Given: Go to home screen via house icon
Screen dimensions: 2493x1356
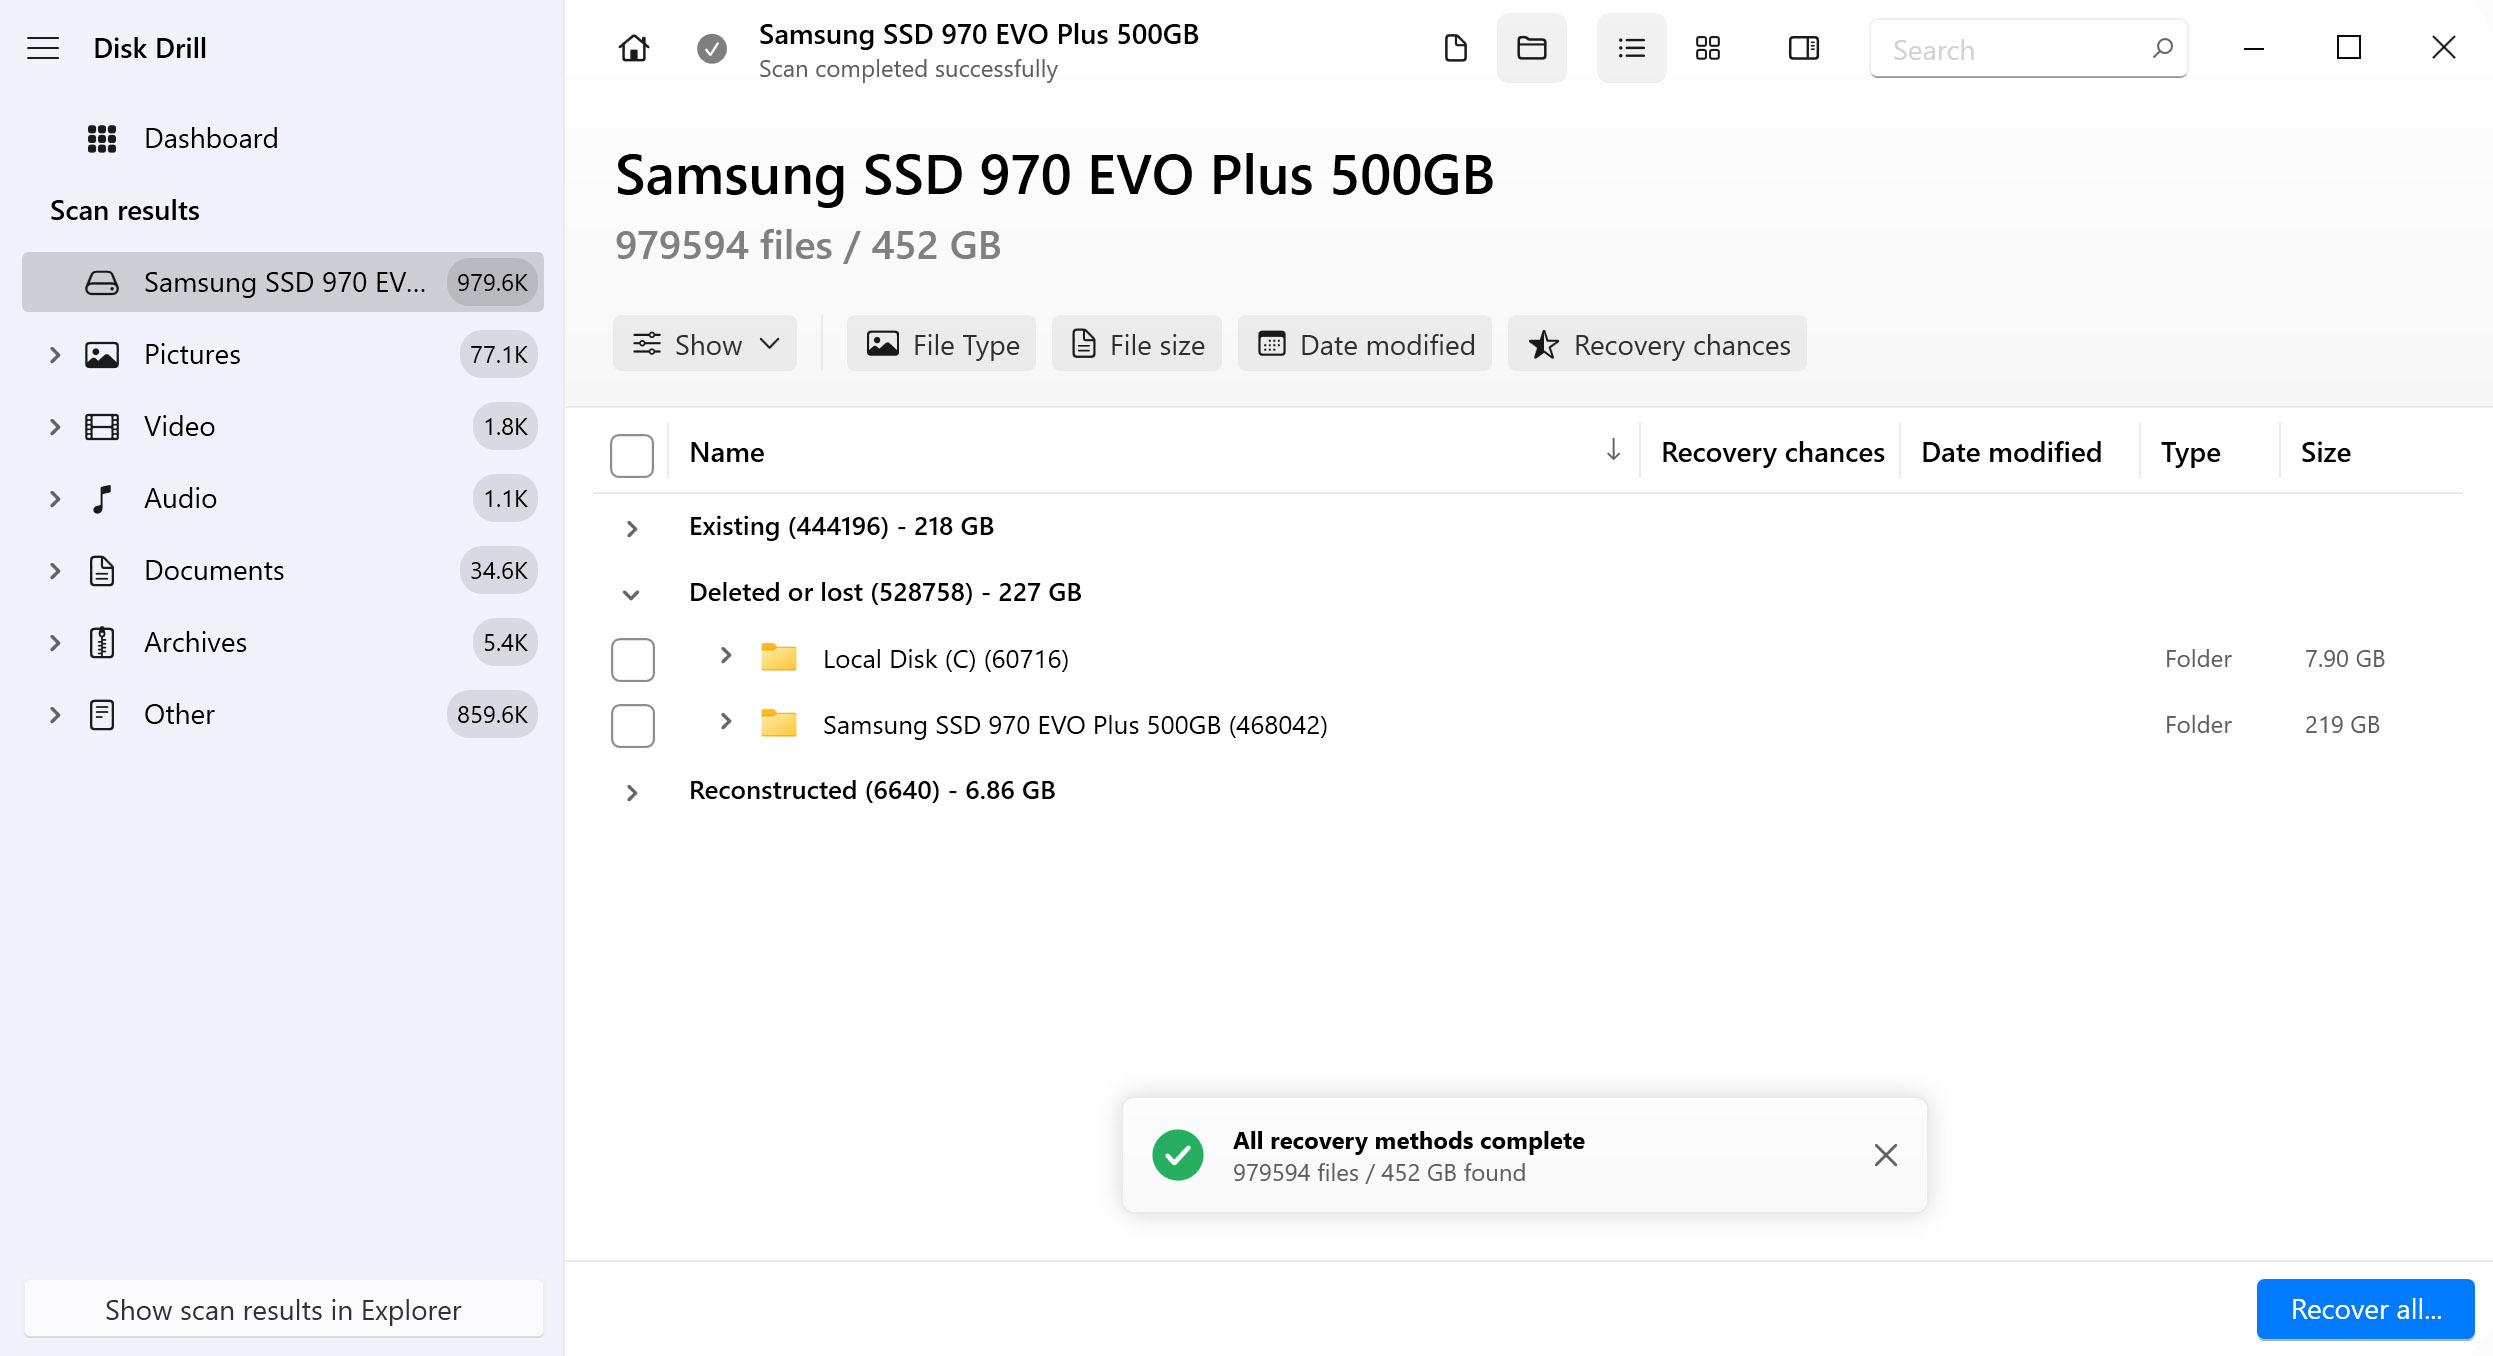Looking at the screenshot, I should click(634, 48).
